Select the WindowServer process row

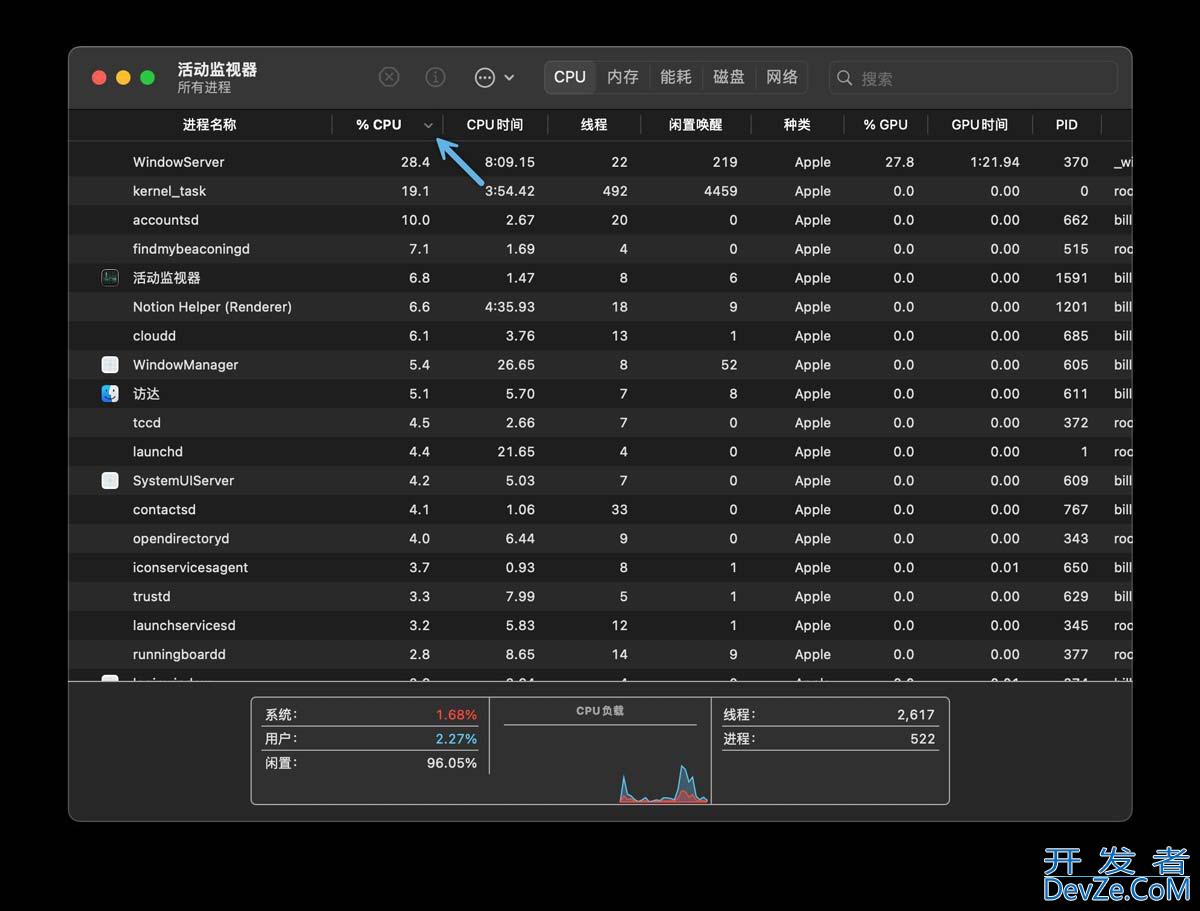click(x=600, y=162)
